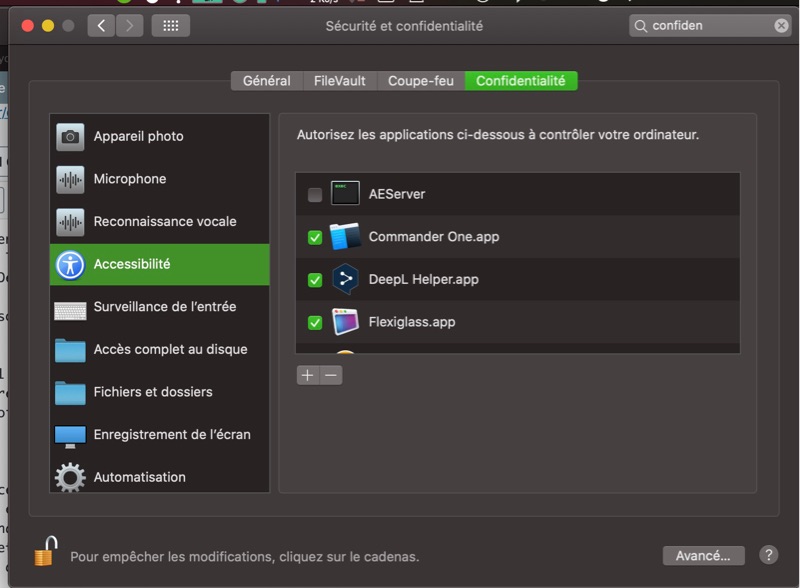Select Automatisation gear item
The height and width of the screenshot is (588, 800).
click(x=139, y=478)
